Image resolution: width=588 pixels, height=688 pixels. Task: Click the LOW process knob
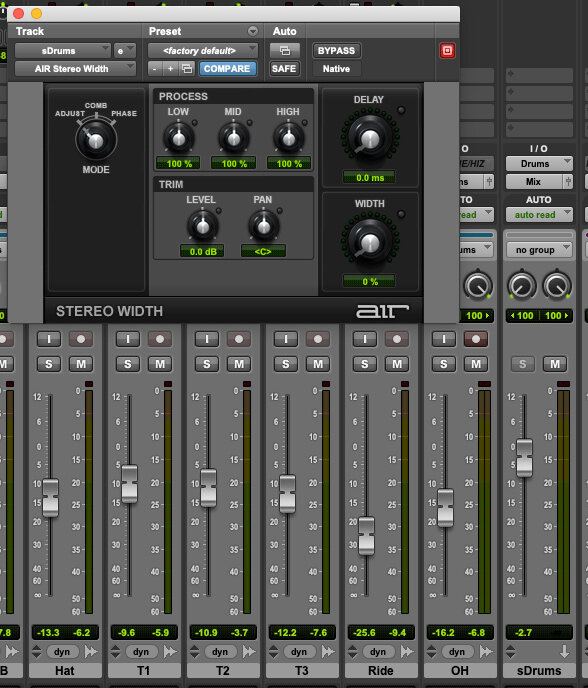[179, 138]
